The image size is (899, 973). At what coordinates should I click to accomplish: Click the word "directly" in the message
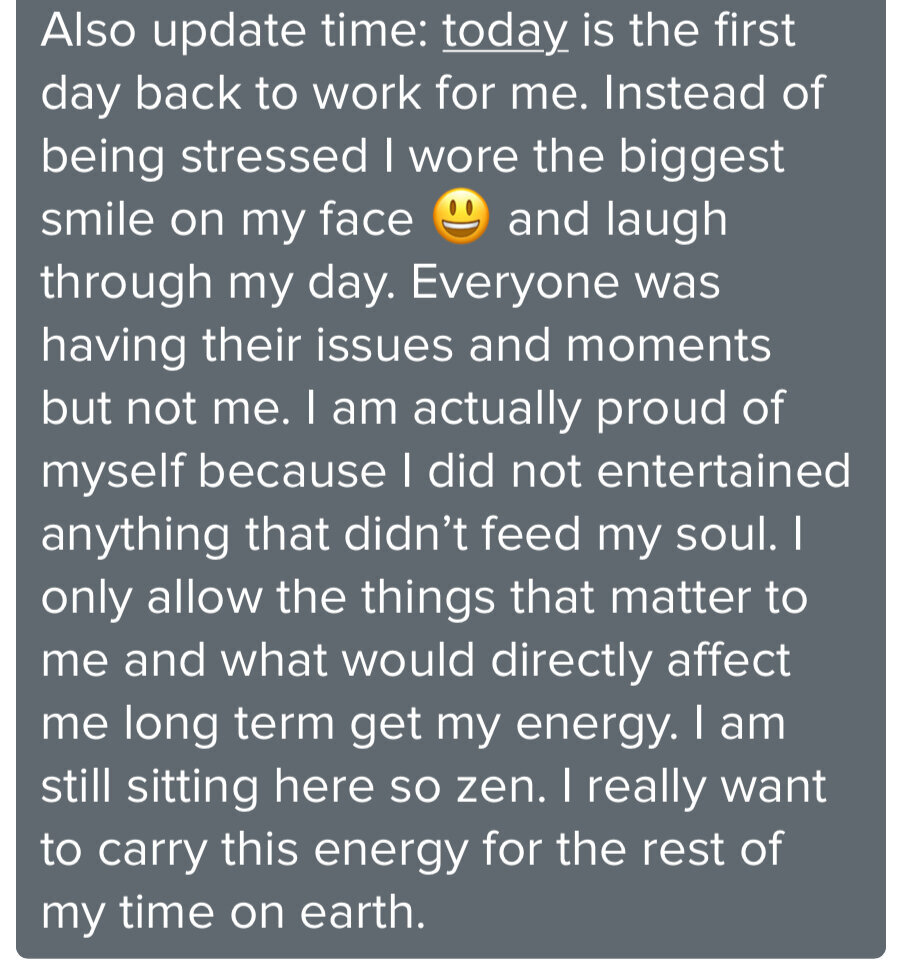[x=571, y=661]
